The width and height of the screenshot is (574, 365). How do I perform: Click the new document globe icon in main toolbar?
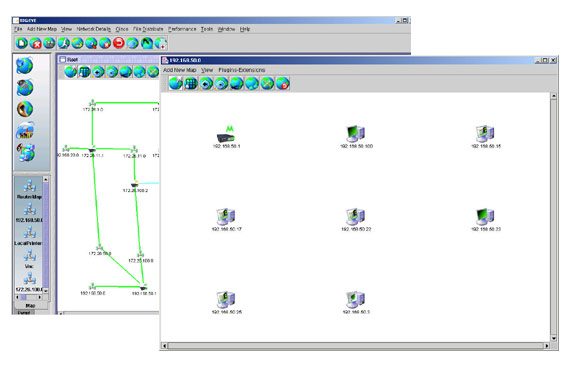coord(22,43)
